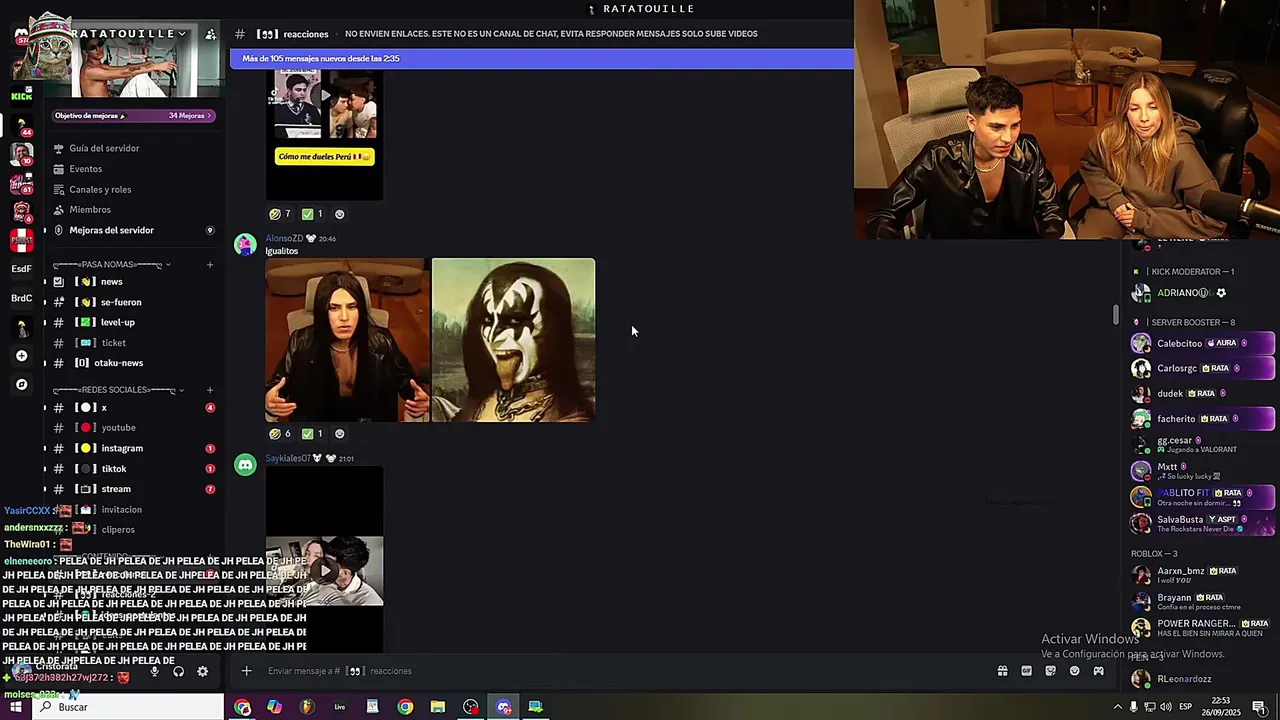Open Mejoras del servidor

coord(111,230)
